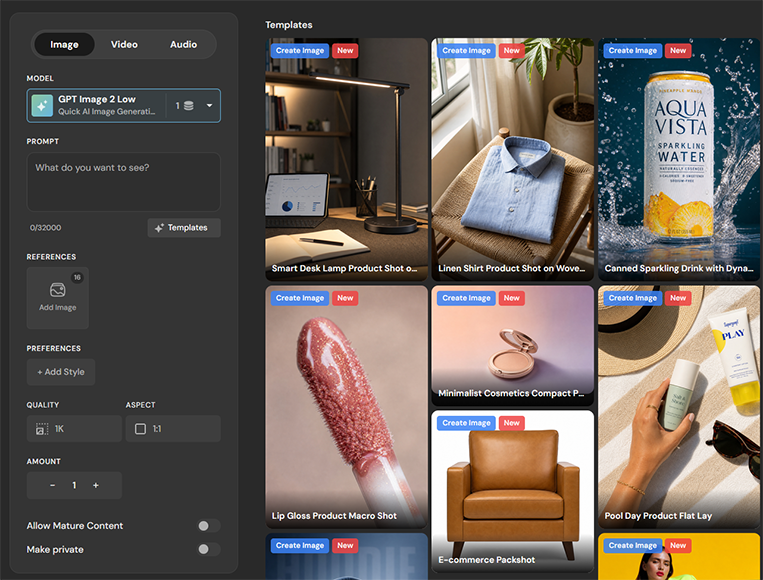This screenshot has height=580, width=763.
Task: Click E-commerce Packshot caption text
Action: click(x=487, y=560)
